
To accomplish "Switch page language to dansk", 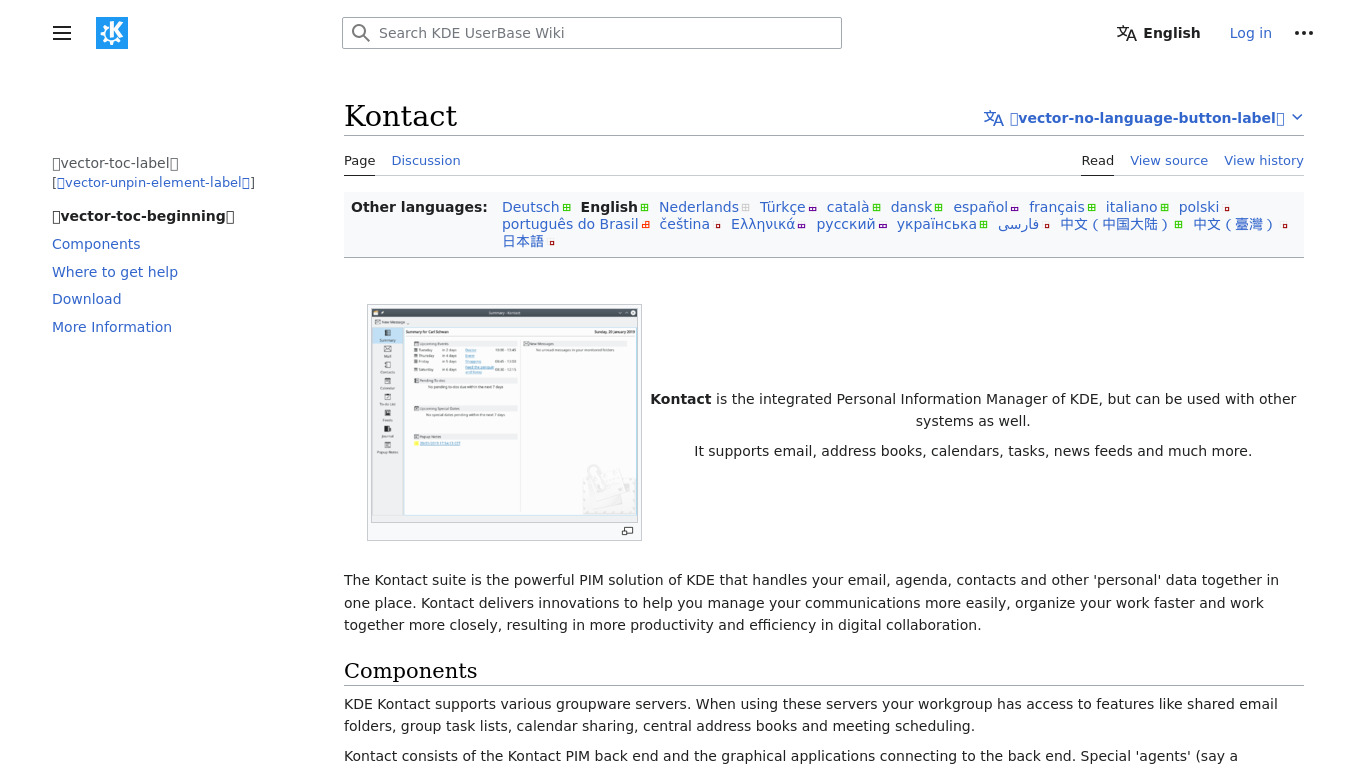I will pos(911,207).
